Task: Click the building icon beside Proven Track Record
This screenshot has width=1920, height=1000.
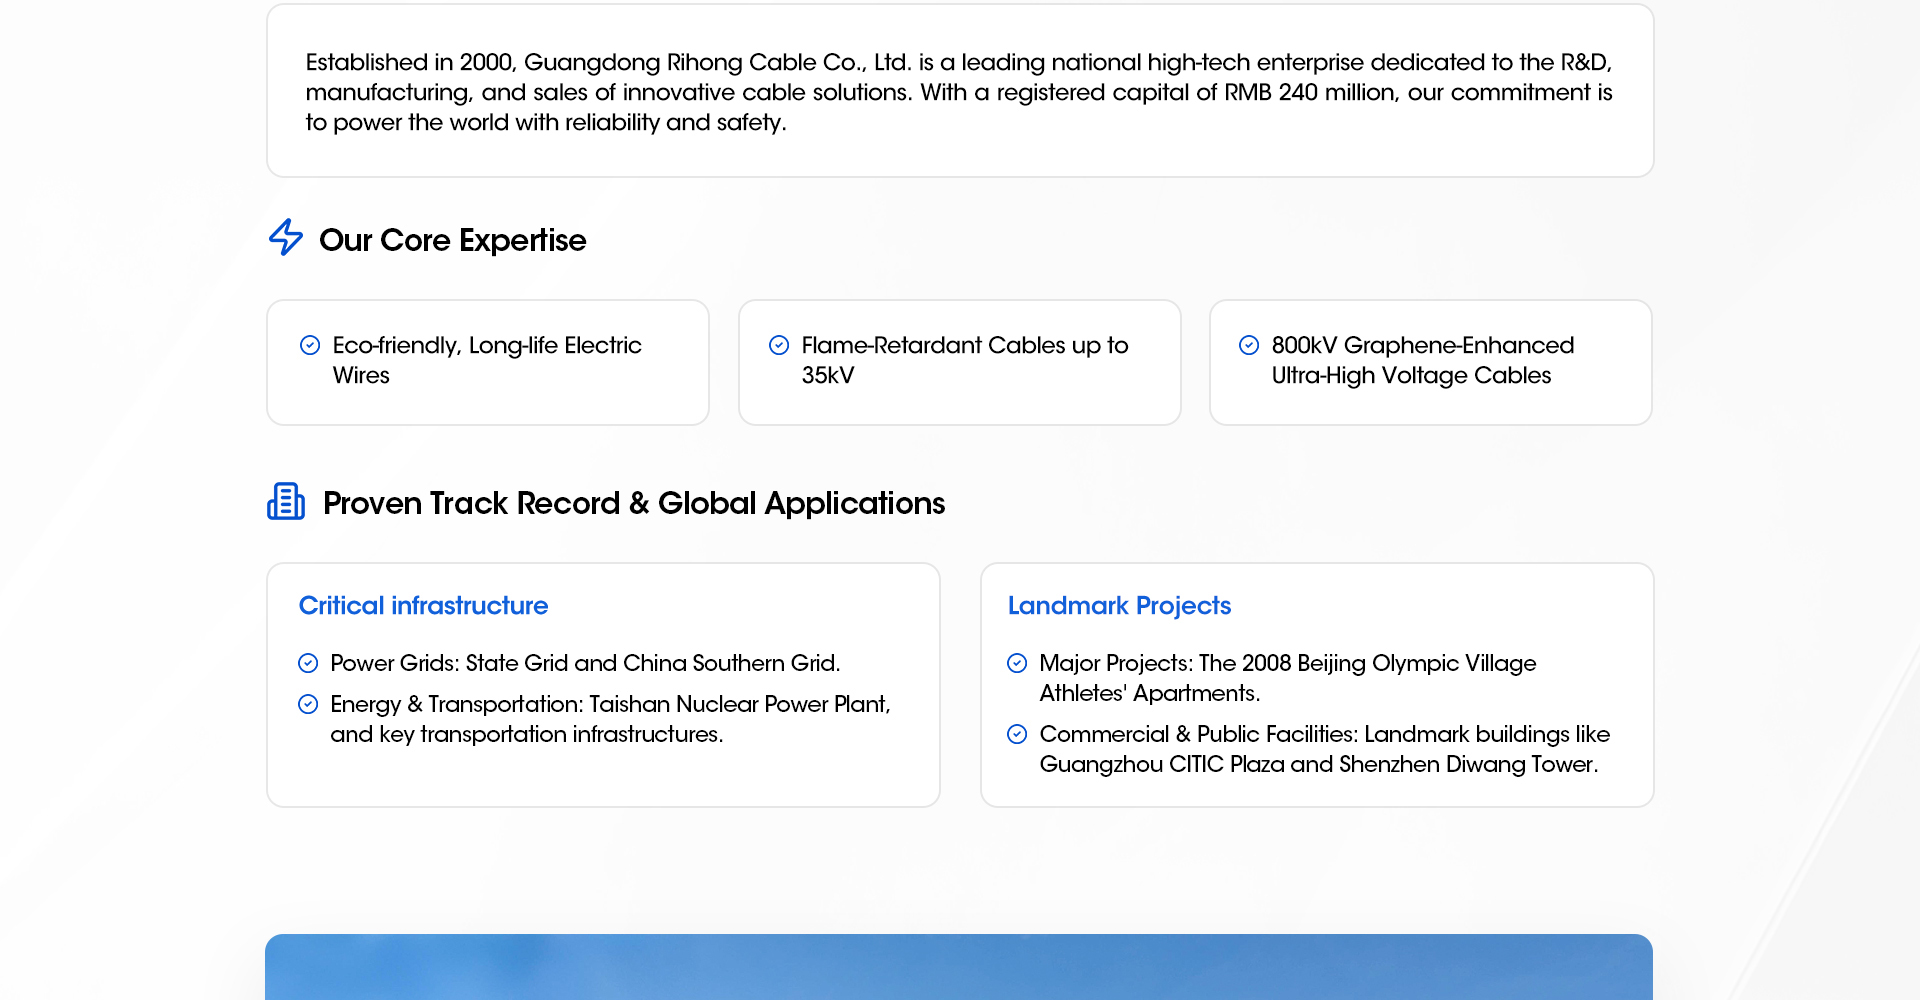Action: pos(286,501)
